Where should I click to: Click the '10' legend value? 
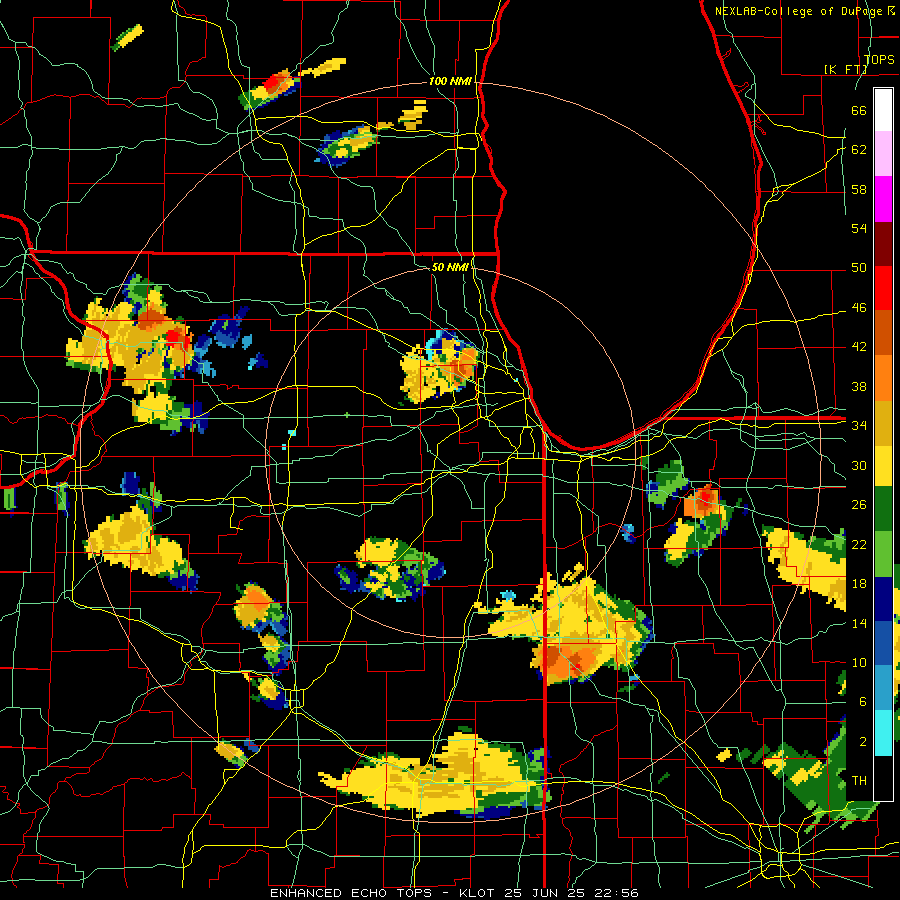[x=859, y=662]
